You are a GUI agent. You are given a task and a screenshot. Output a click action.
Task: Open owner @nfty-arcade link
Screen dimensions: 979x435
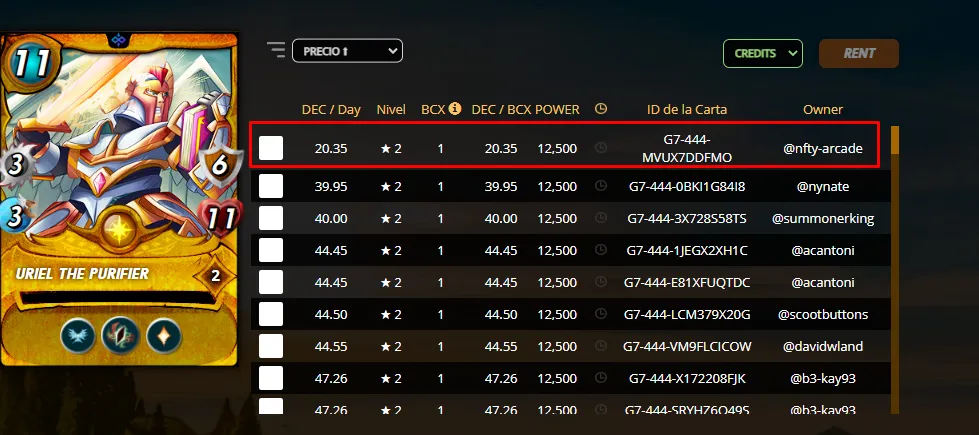pyautogui.click(x=823, y=149)
